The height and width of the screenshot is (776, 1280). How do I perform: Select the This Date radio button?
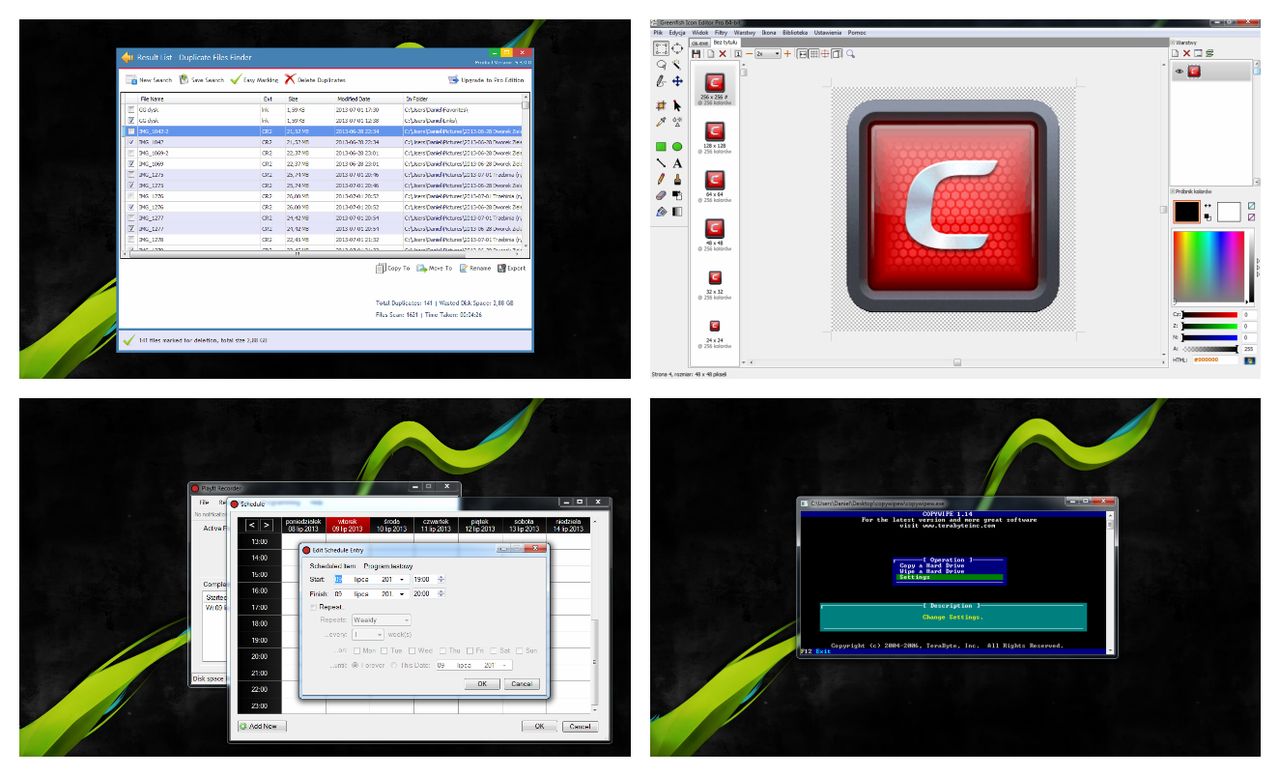click(394, 665)
